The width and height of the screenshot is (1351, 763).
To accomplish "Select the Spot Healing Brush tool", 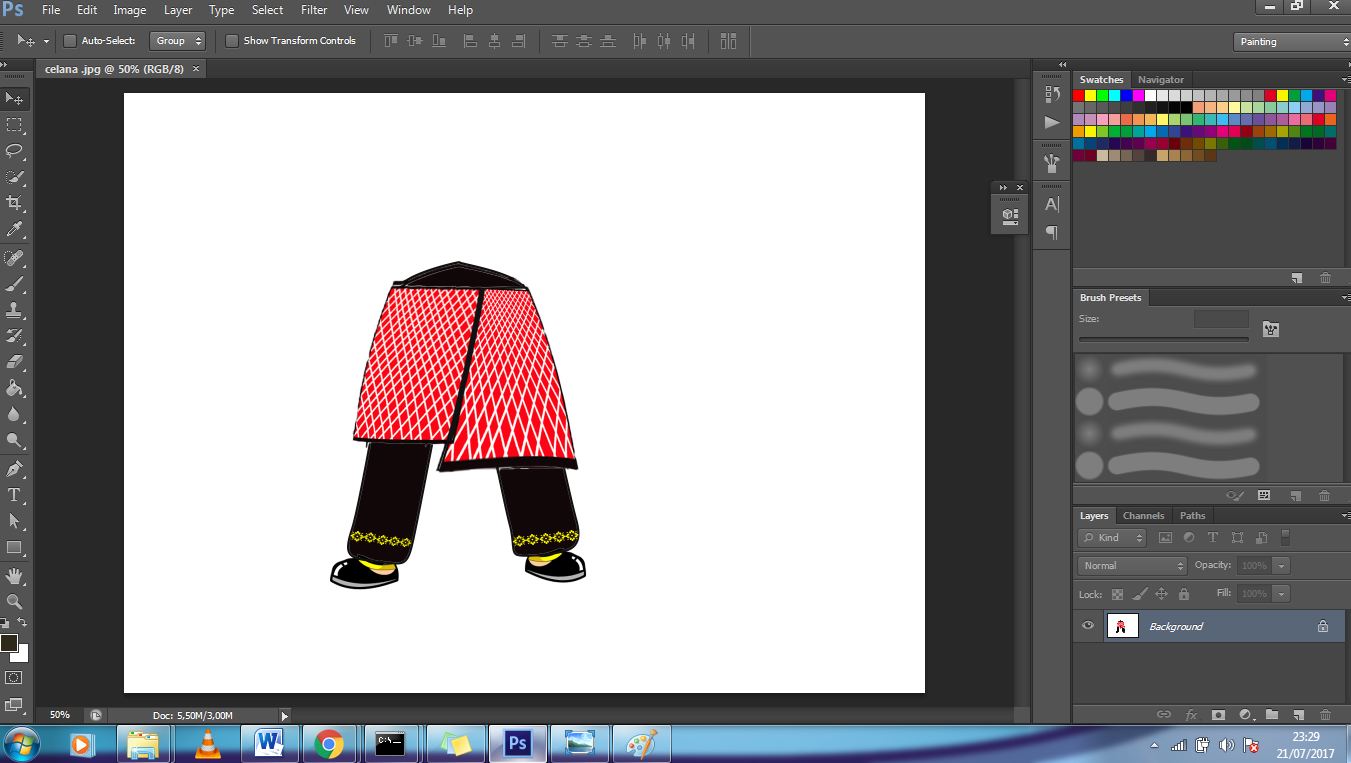I will (x=15, y=258).
